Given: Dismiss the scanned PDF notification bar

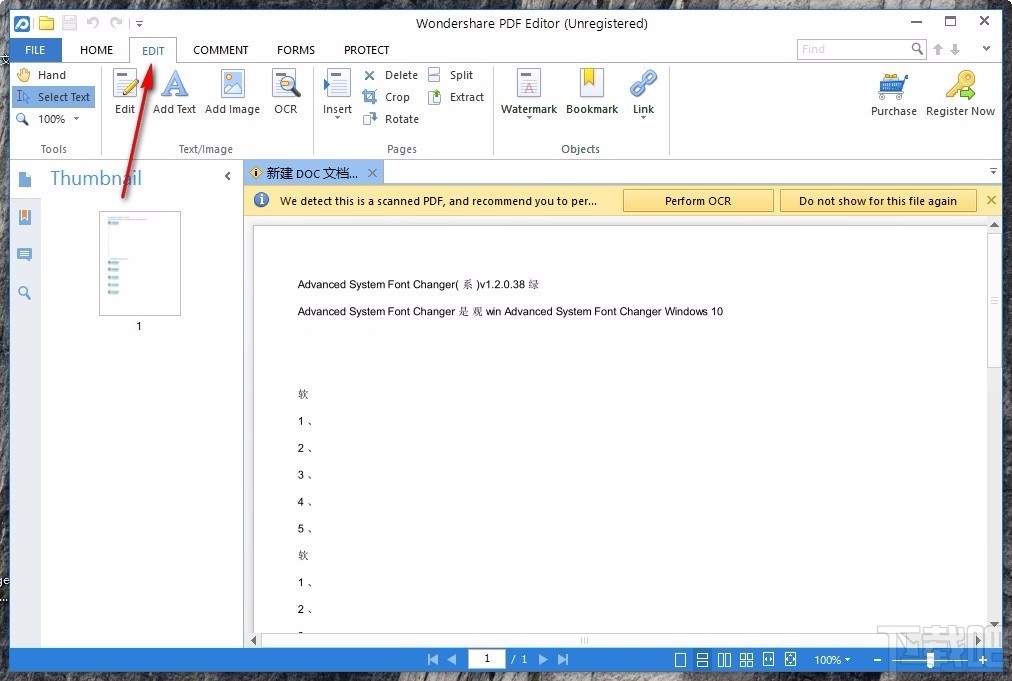Looking at the screenshot, I should pos(991,200).
